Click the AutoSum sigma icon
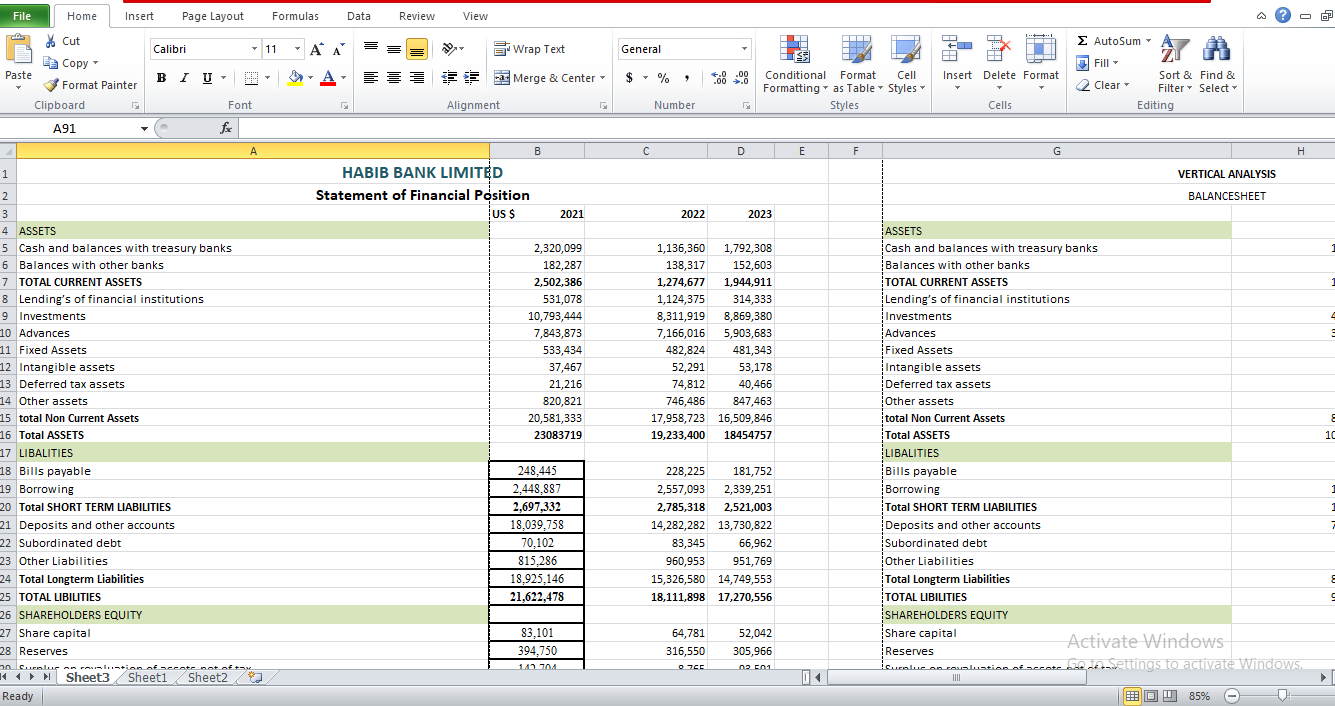Image resolution: width=1335 pixels, height=706 pixels. click(x=1083, y=41)
